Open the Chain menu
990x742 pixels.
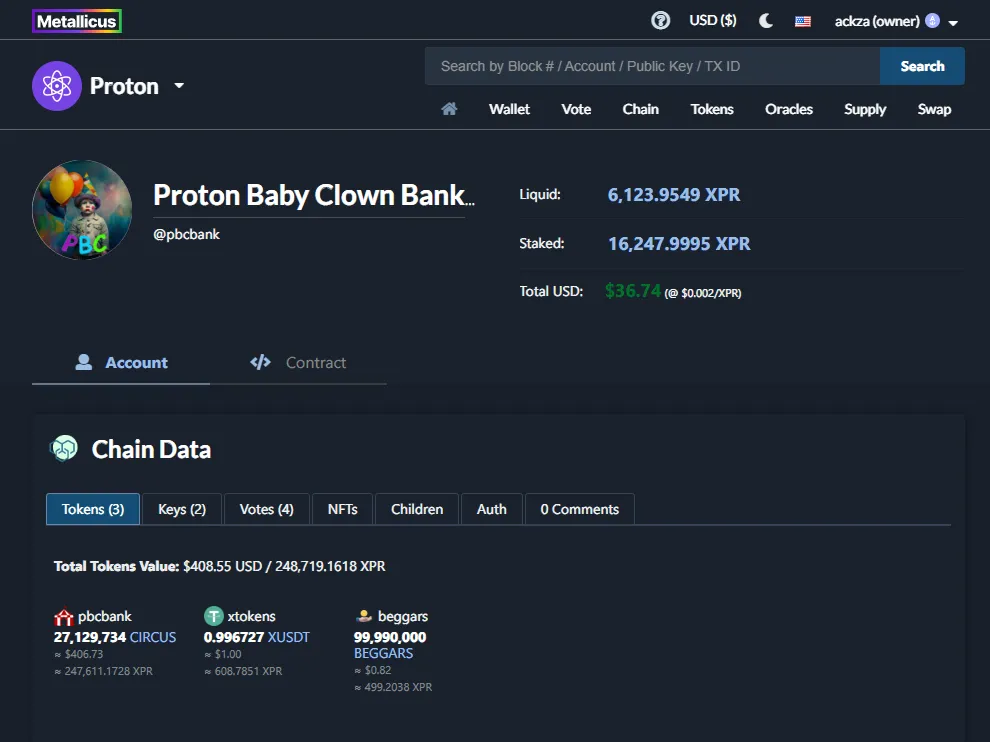(x=640, y=109)
